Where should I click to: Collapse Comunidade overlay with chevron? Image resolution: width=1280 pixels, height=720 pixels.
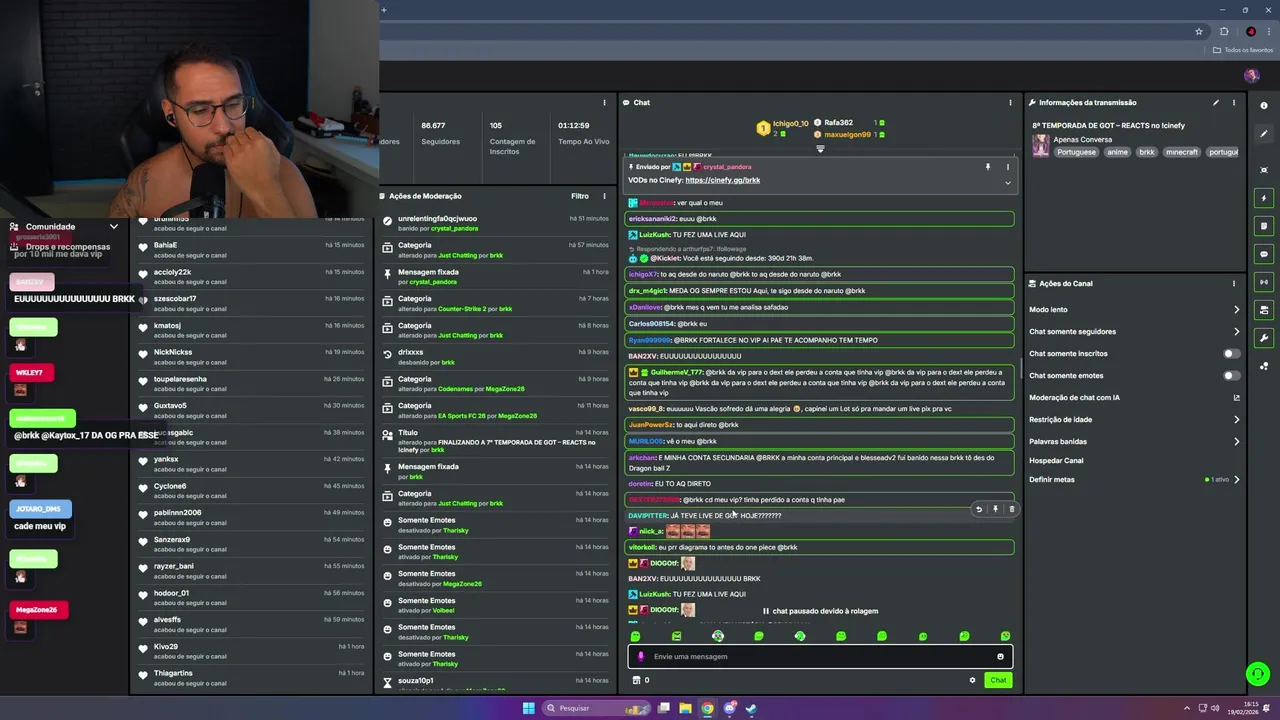pyautogui.click(x=113, y=227)
